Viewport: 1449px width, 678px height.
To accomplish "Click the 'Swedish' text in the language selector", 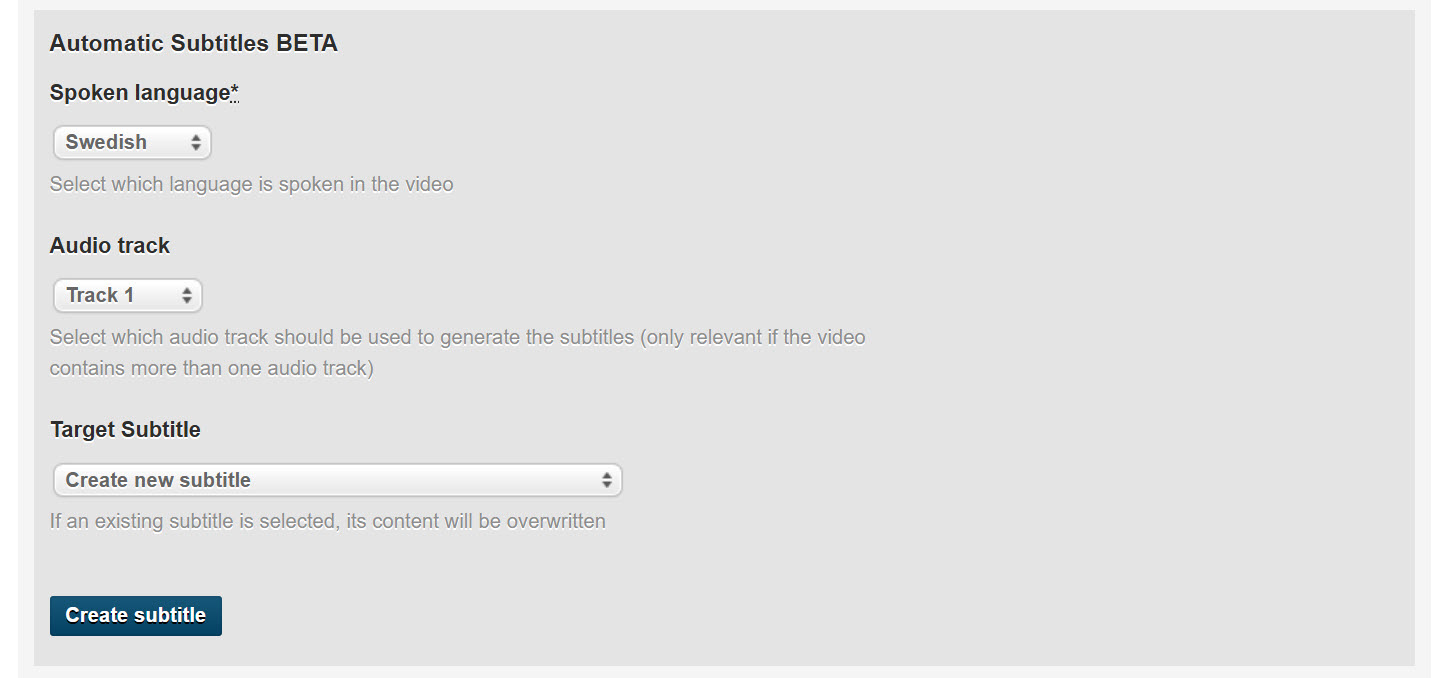I will 106,143.
